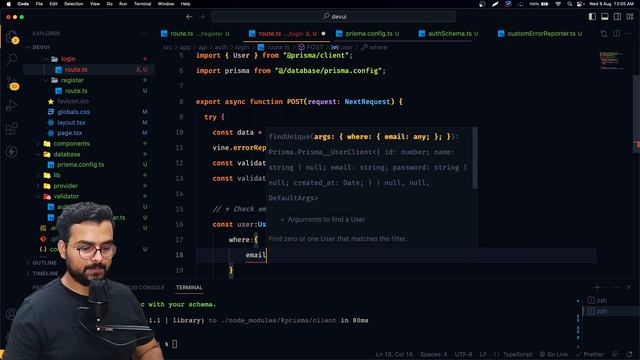Switch to prisma.config.ts tab
The width and height of the screenshot is (640, 360).
[367, 33]
